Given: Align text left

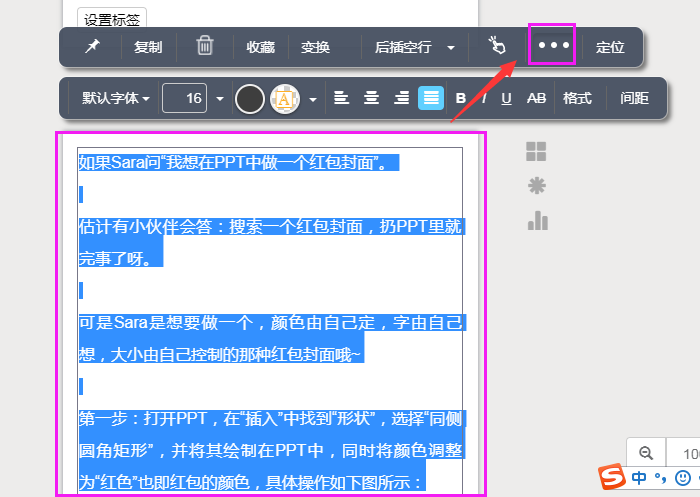Looking at the screenshot, I should (342, 98).
